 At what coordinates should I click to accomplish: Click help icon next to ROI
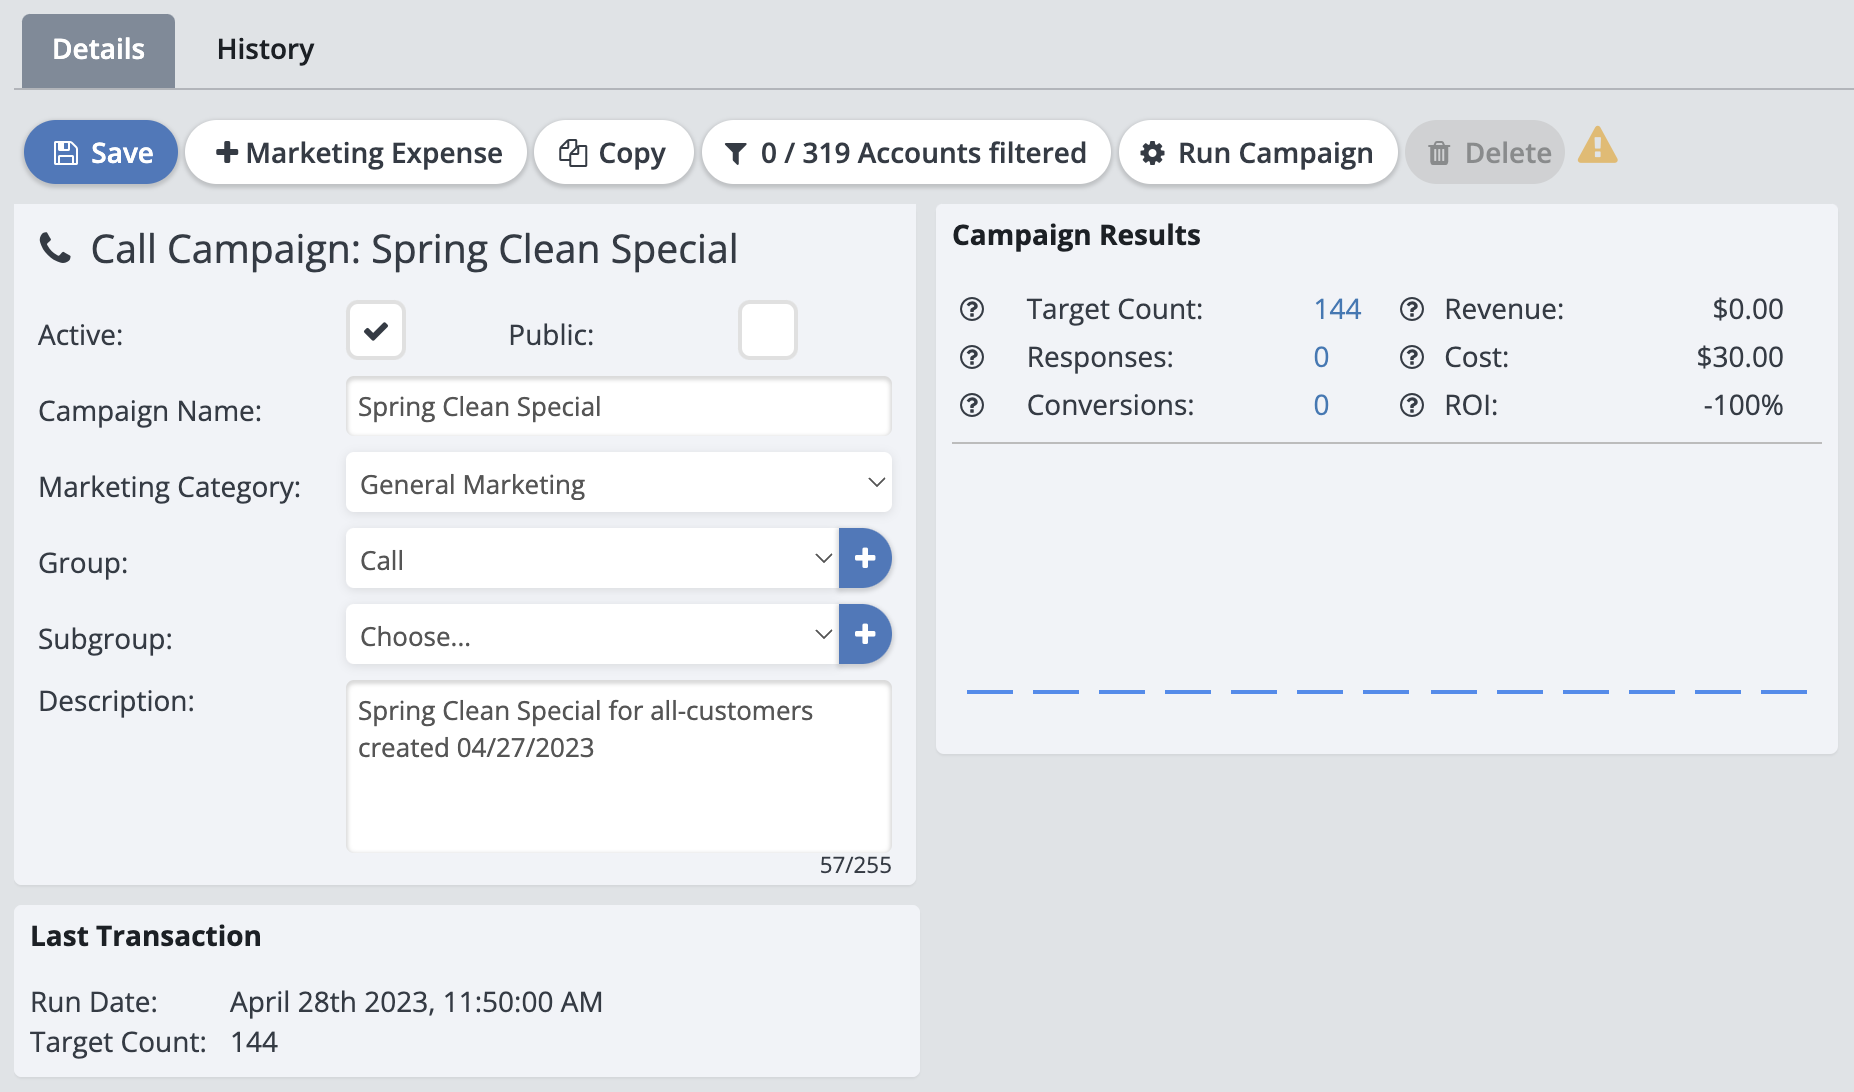pos(1411,406)
